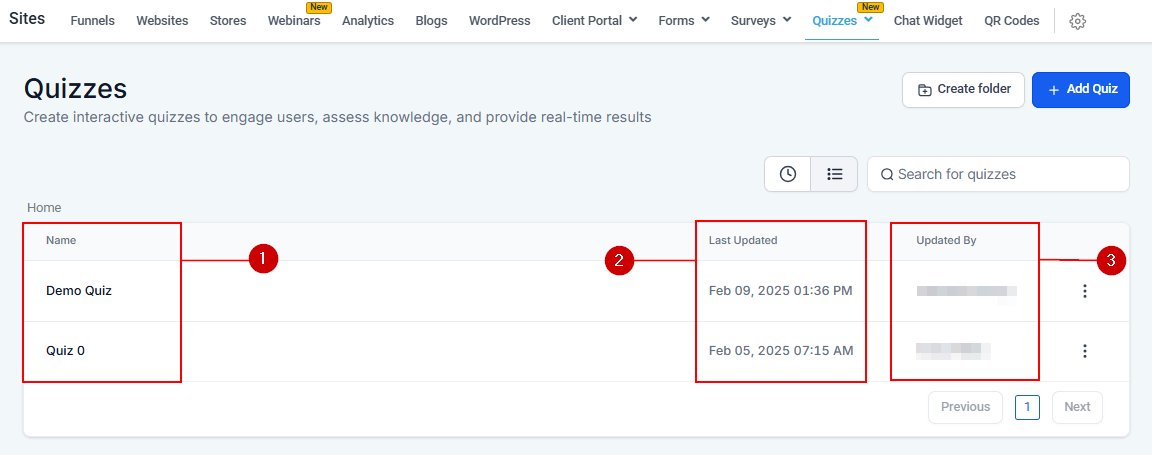Click the Create folder button
1152x455 pixels.
[963, 90]
